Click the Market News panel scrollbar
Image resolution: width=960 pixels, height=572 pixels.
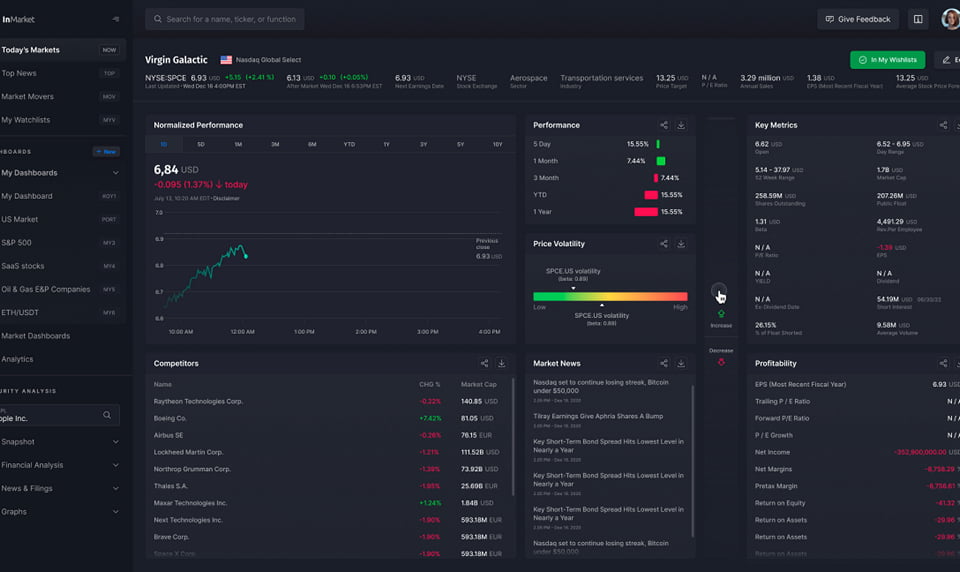pyautogui.click(x=692, y=461)
